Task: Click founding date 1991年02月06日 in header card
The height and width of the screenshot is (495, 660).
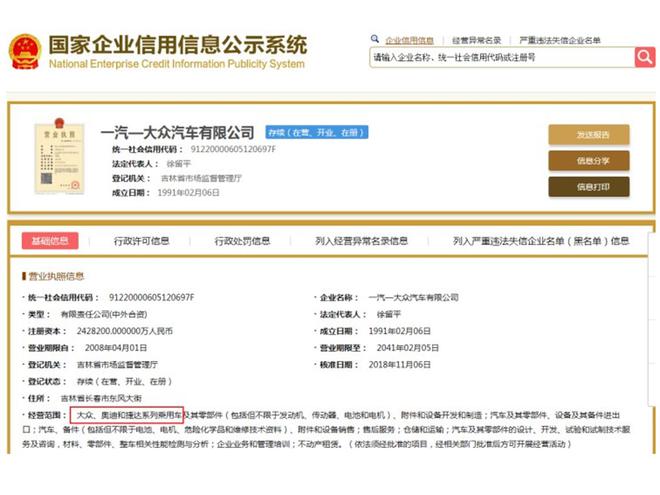Action: (188, 193)
